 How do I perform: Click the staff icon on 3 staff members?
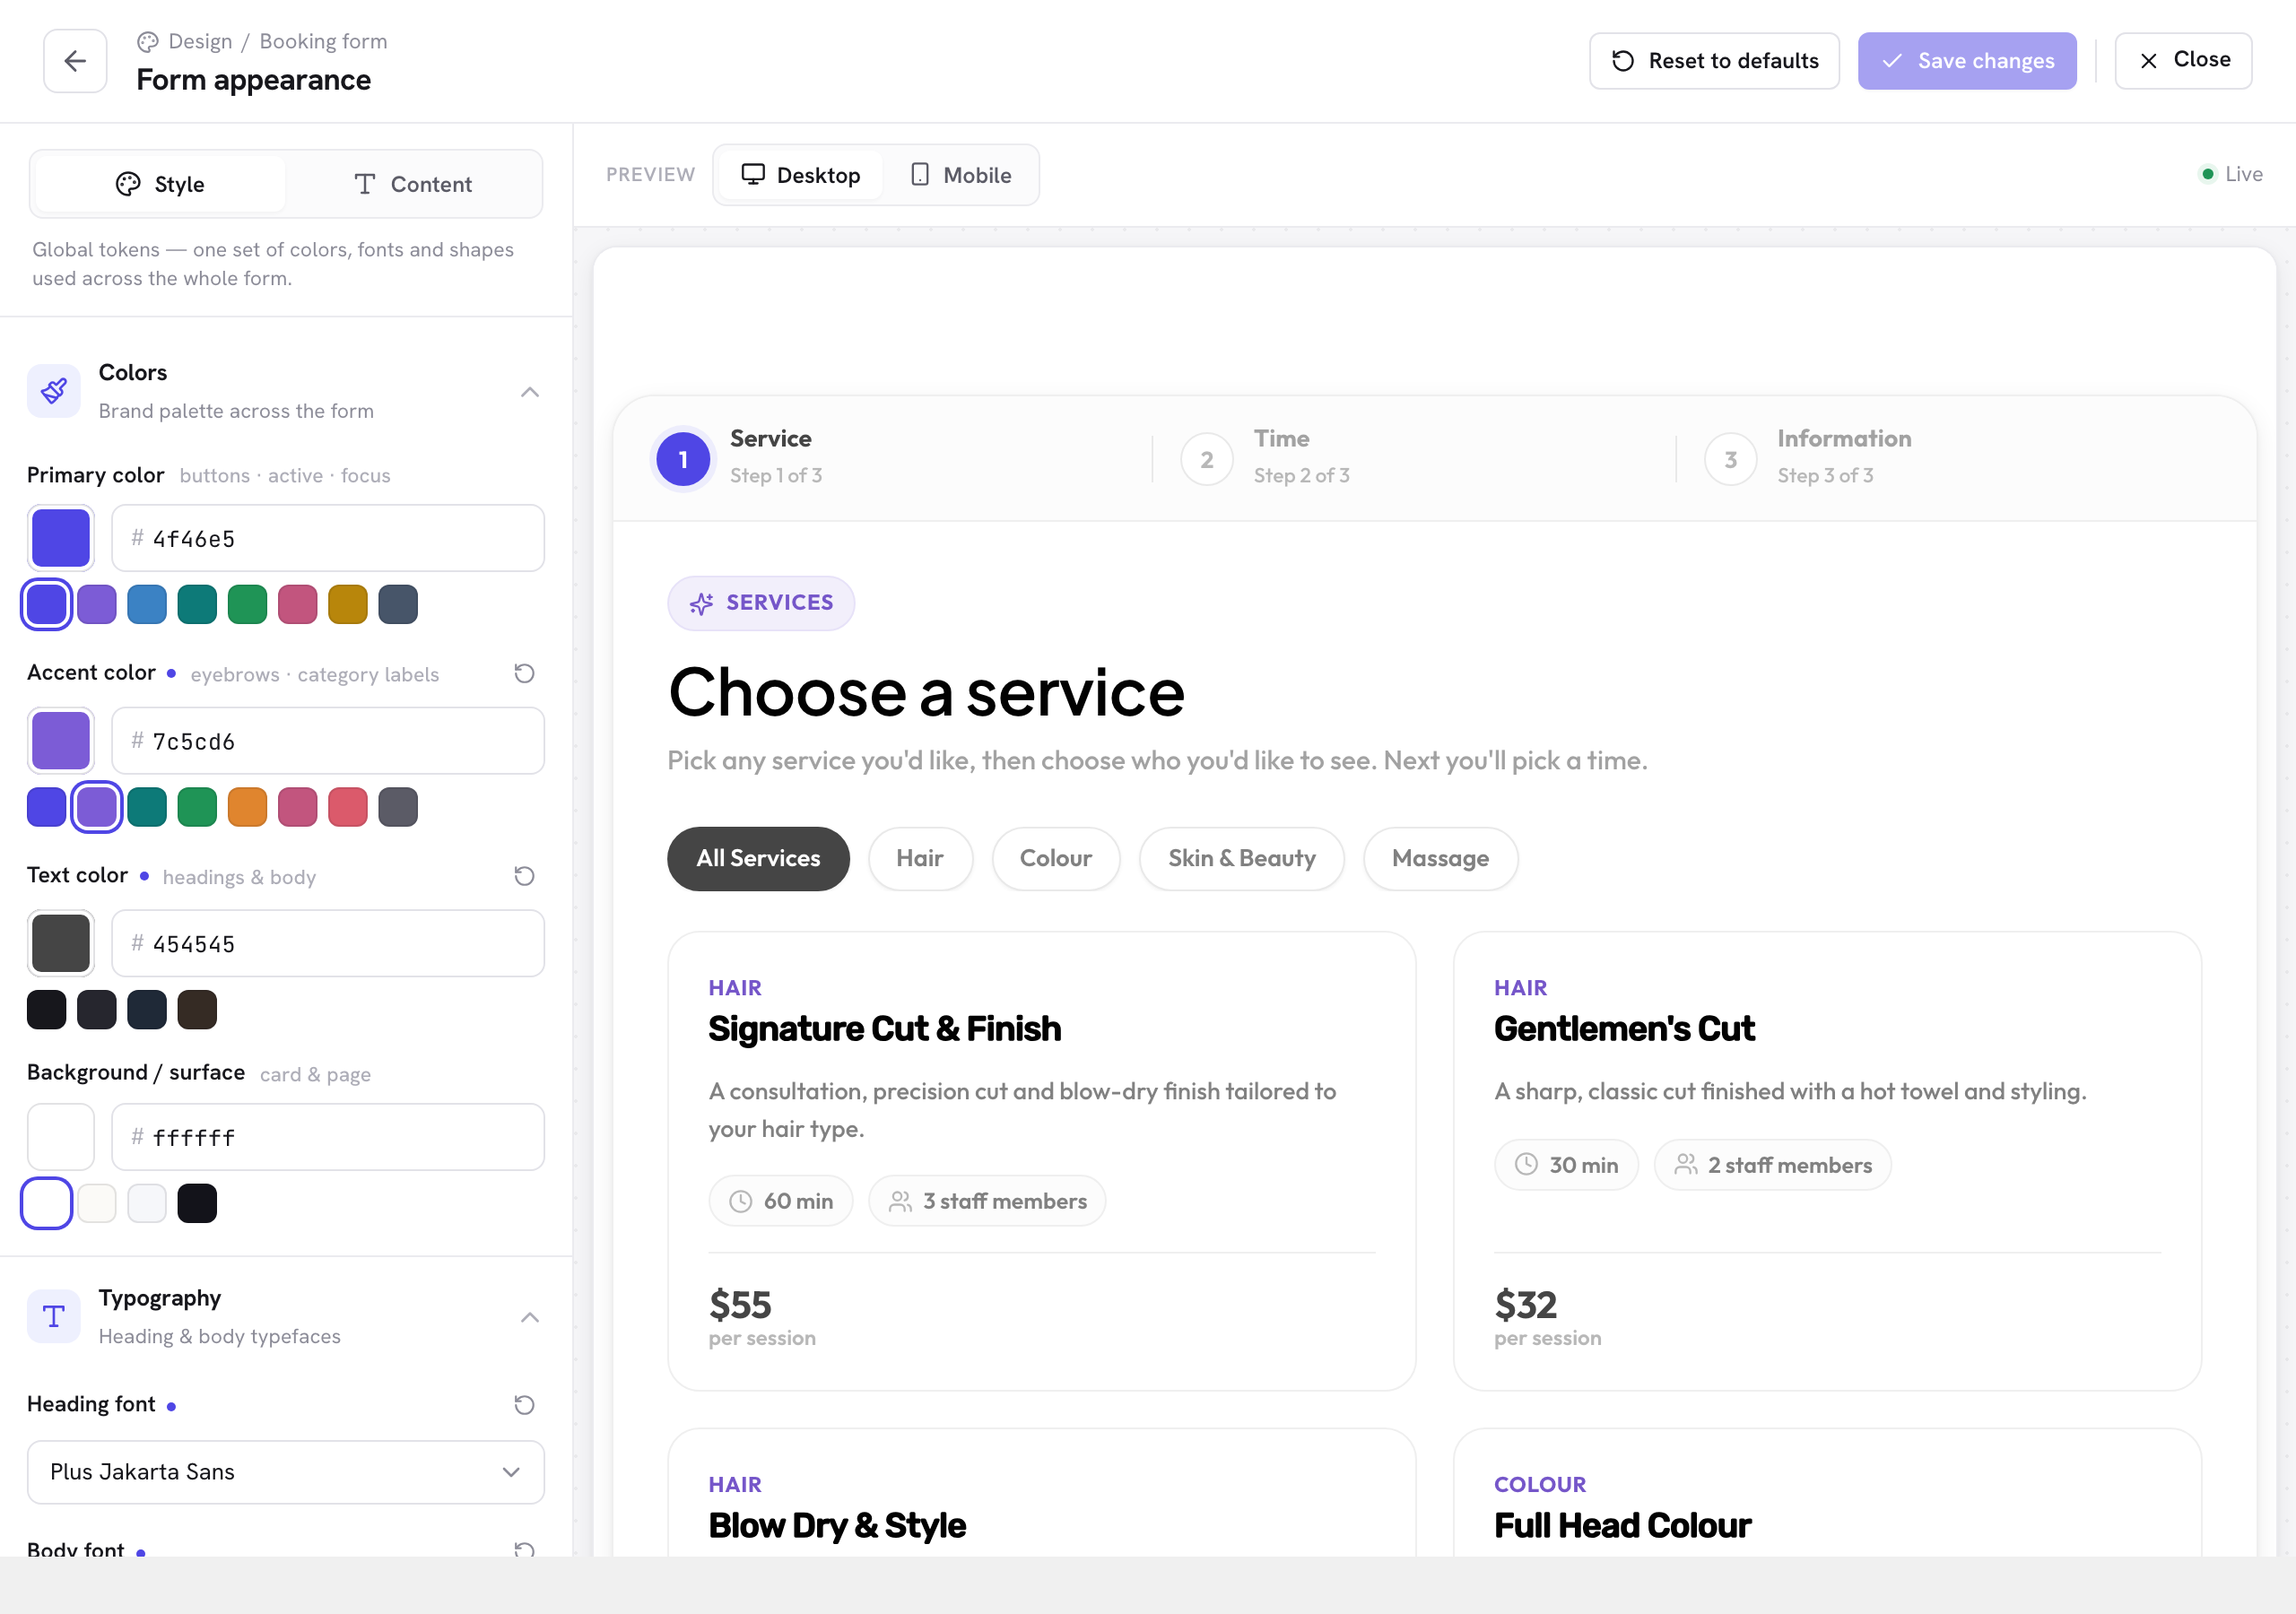coord(900,1201)
